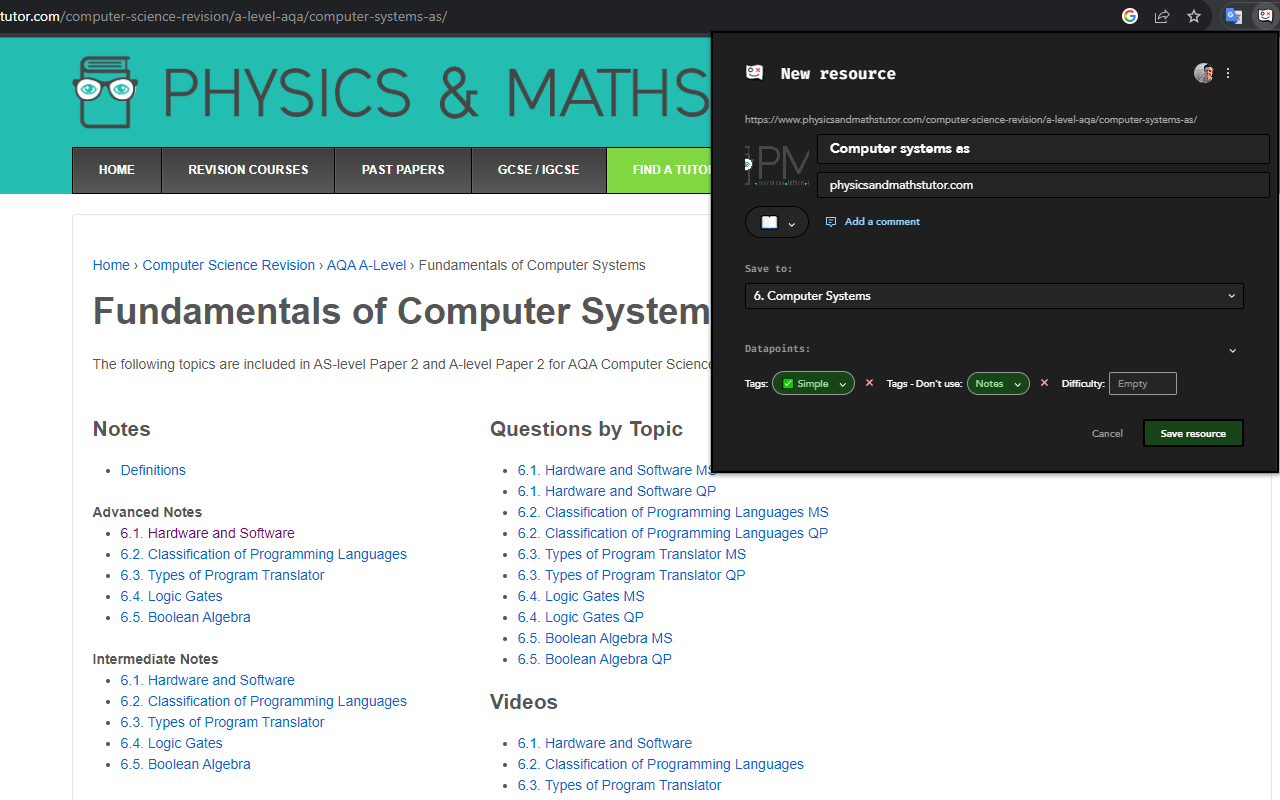Open 6.3 Types of Program Translator MS

(632, 554)
